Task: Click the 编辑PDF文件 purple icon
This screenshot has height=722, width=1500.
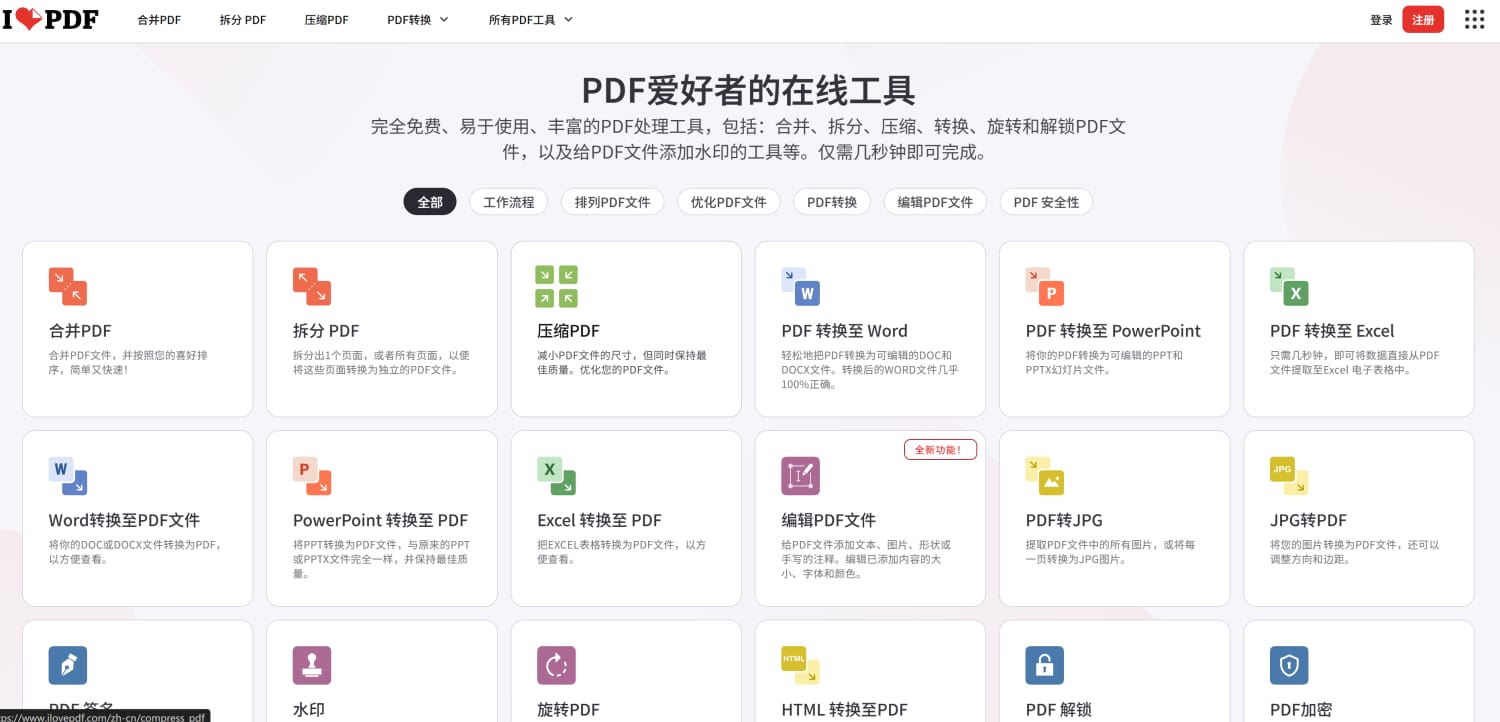Action: coord(801,476)
